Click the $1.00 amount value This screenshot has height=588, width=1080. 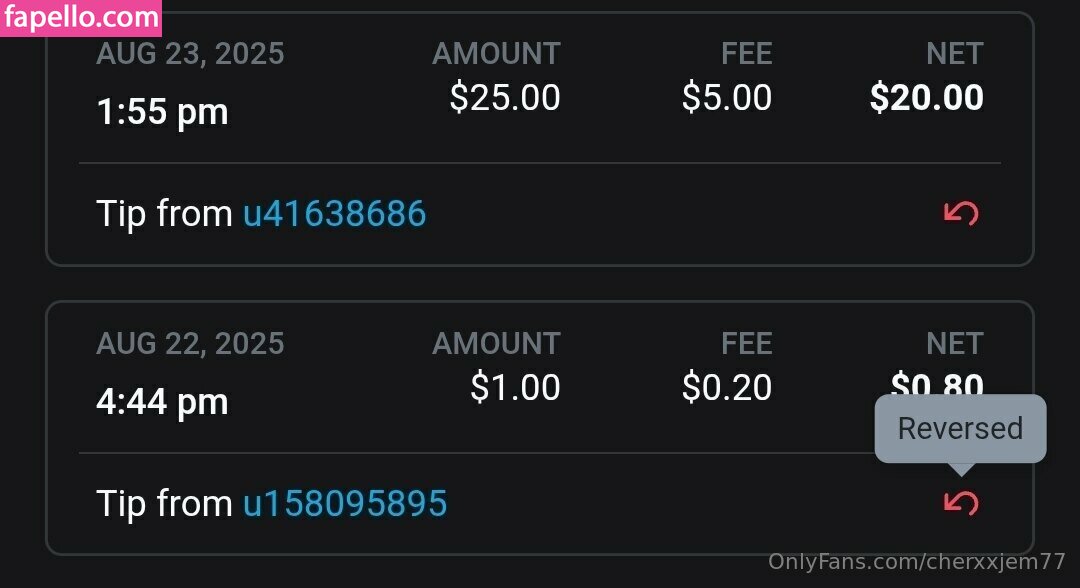515,387
